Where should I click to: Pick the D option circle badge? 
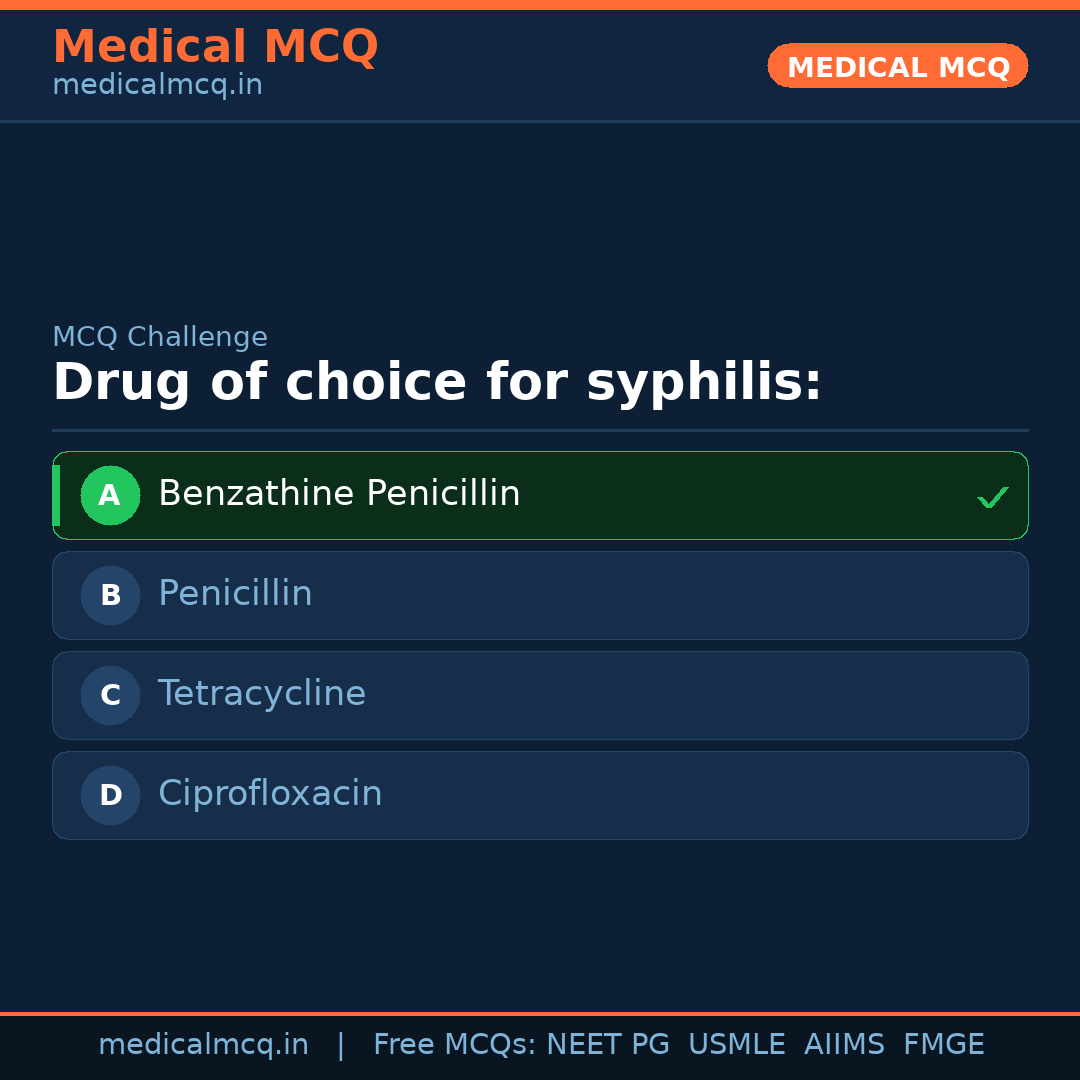[110, 795]
